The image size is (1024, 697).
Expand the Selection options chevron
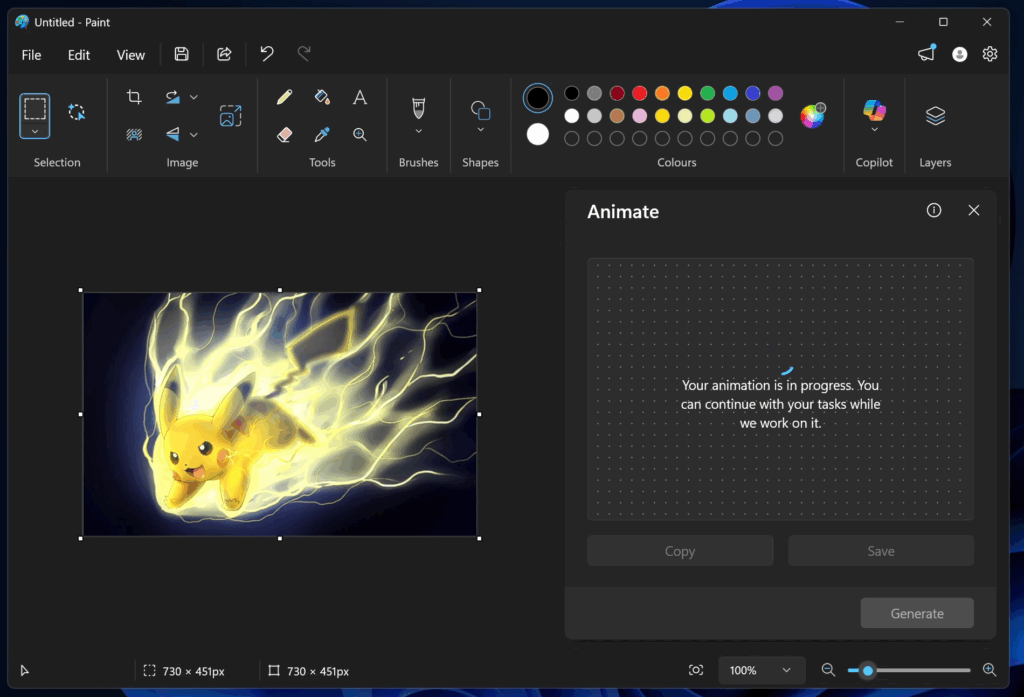35,131
